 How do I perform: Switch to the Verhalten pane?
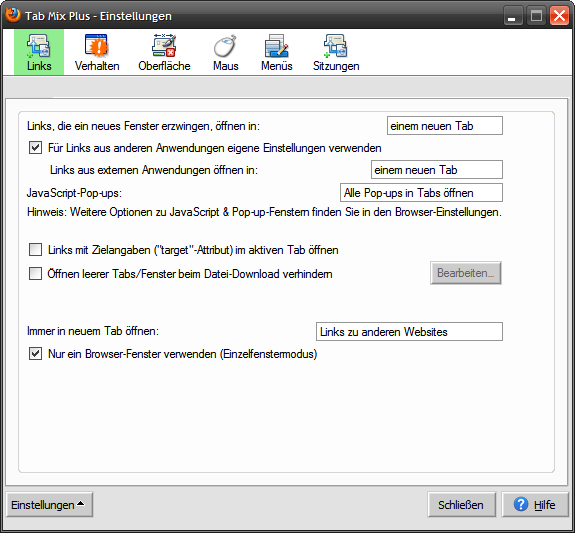(97, 52)
